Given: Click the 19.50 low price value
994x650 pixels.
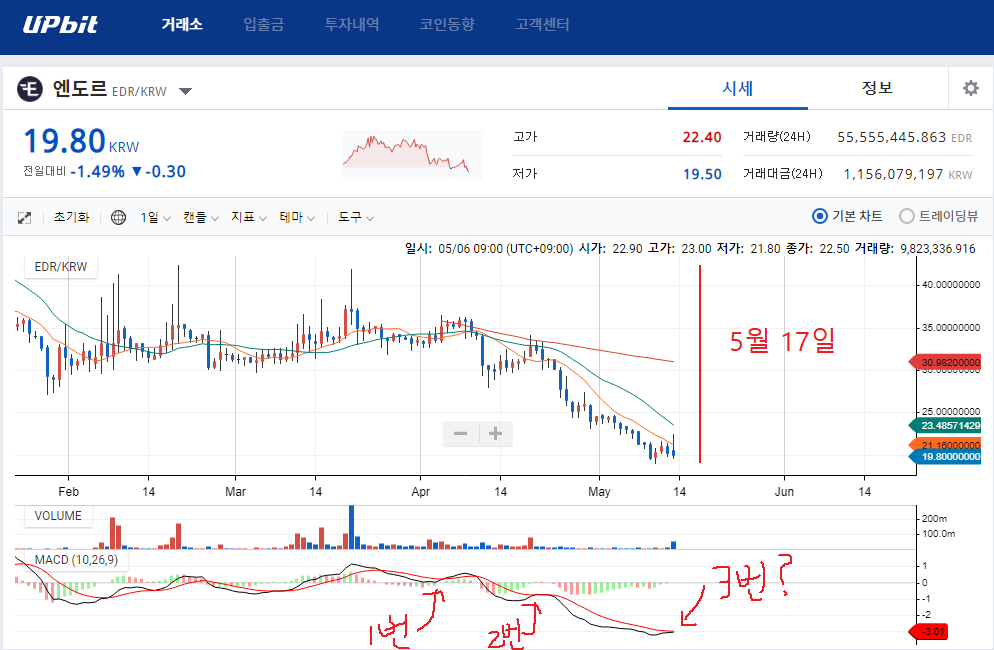Looking at the screenshot, I should click(x=702, y=174).
